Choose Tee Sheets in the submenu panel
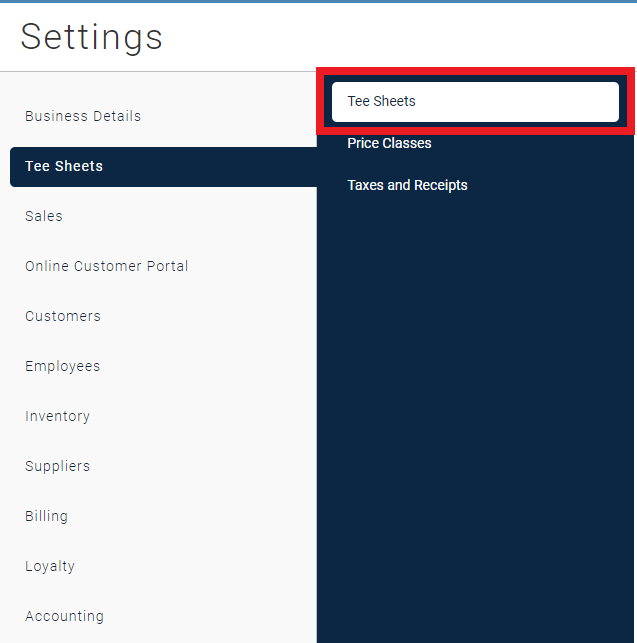Image resolution: width=637 pixels, height=643 pixels. (x=475, y=102)
